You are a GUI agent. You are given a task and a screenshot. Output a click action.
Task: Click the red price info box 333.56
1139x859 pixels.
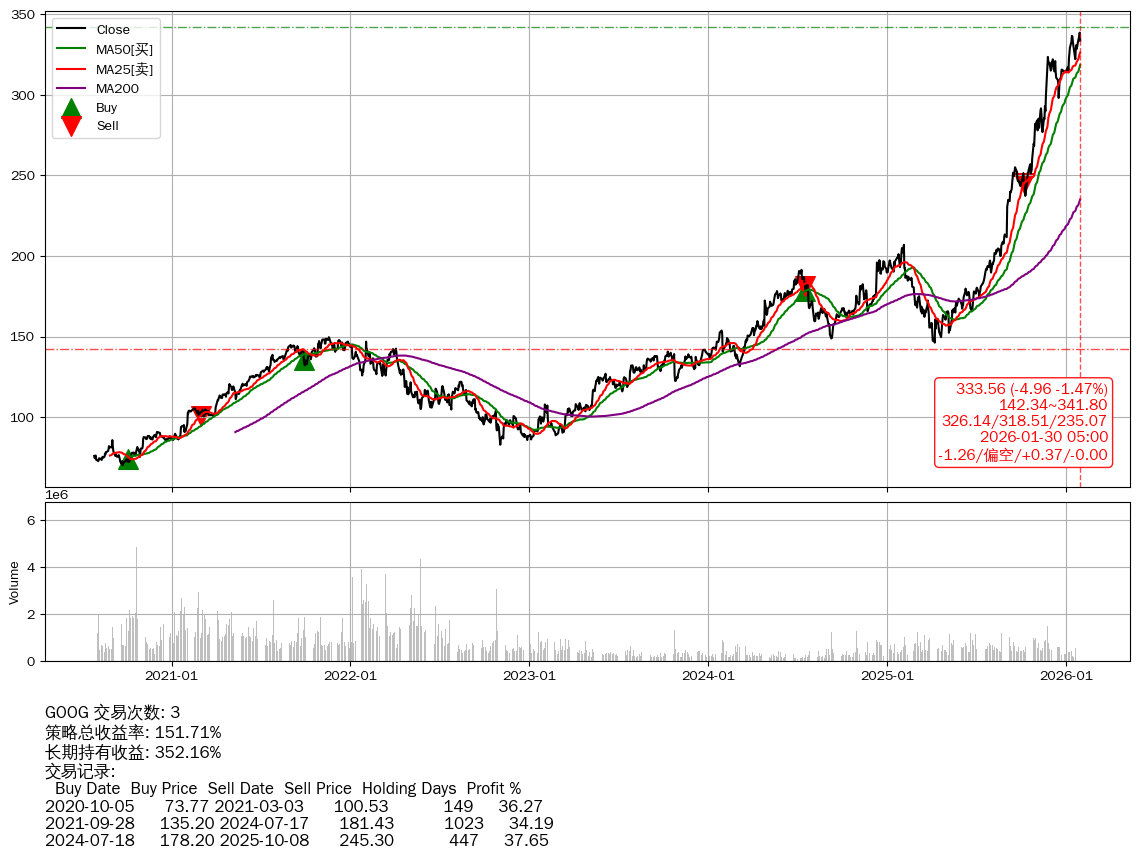click(x=1024, y=421)
